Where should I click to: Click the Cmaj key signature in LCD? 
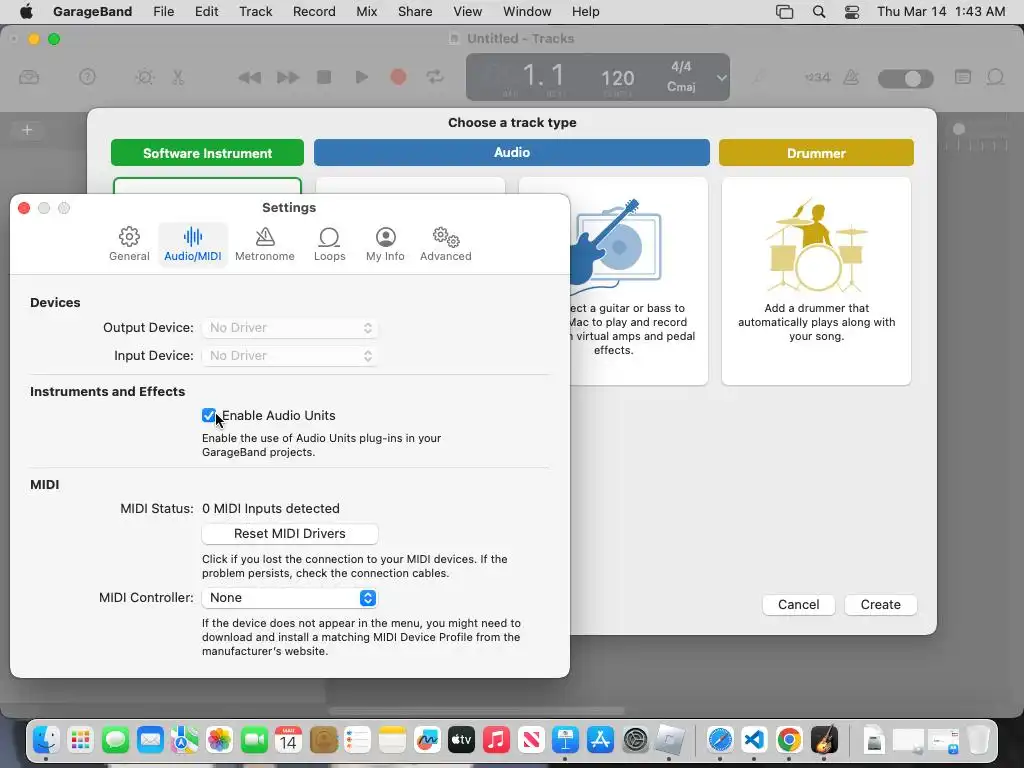(x=681, y=86)
